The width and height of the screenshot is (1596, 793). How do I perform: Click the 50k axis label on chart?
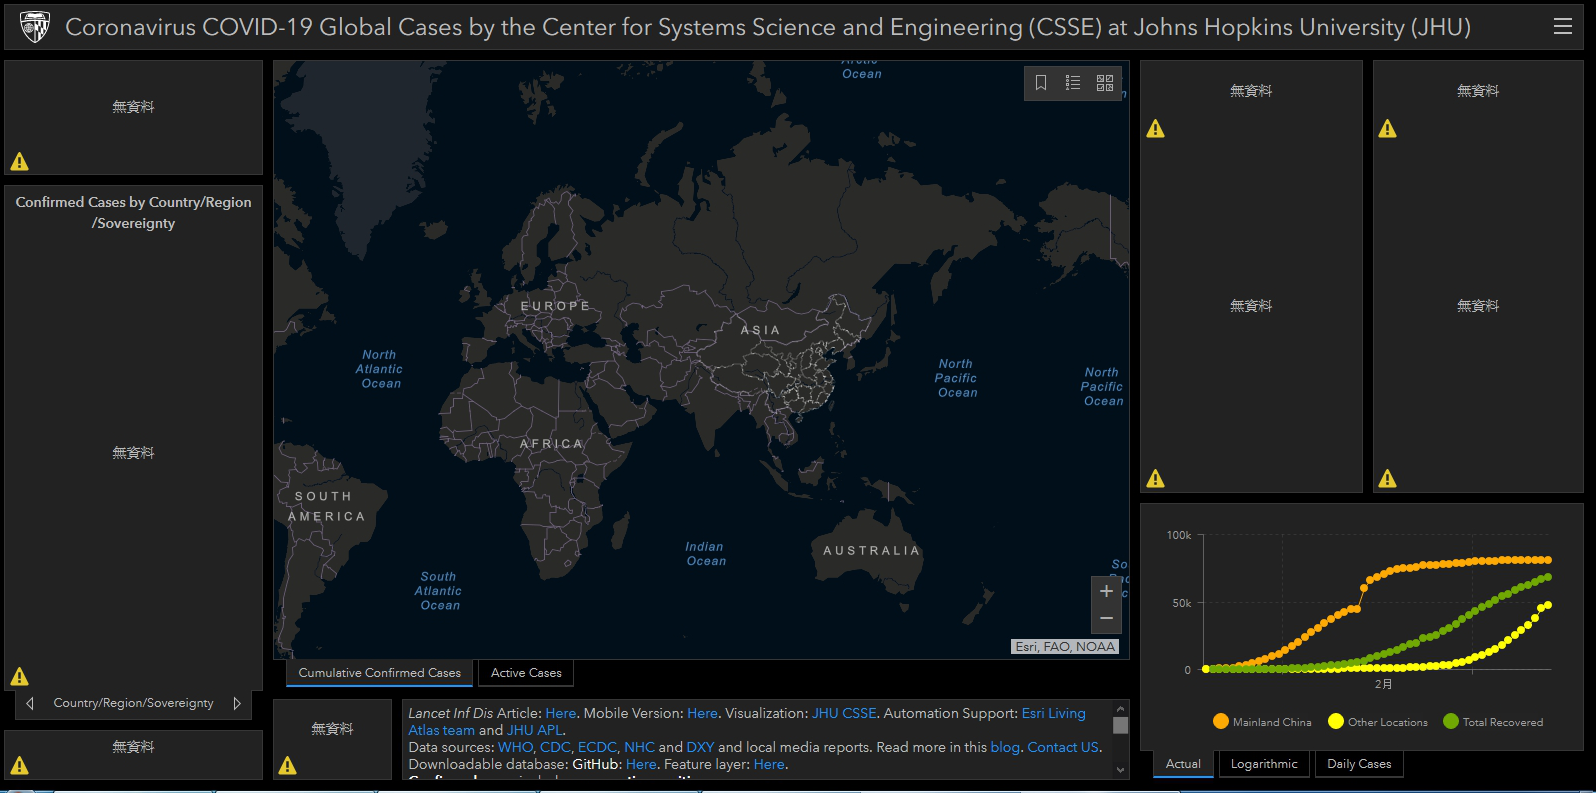pos(1182,603)
